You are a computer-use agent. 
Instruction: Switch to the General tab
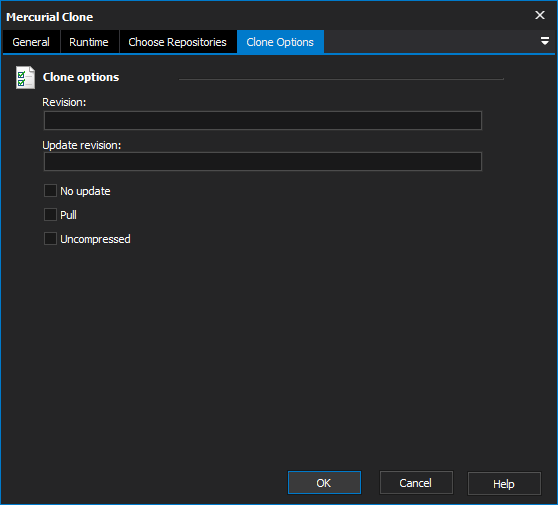[31, 42]
